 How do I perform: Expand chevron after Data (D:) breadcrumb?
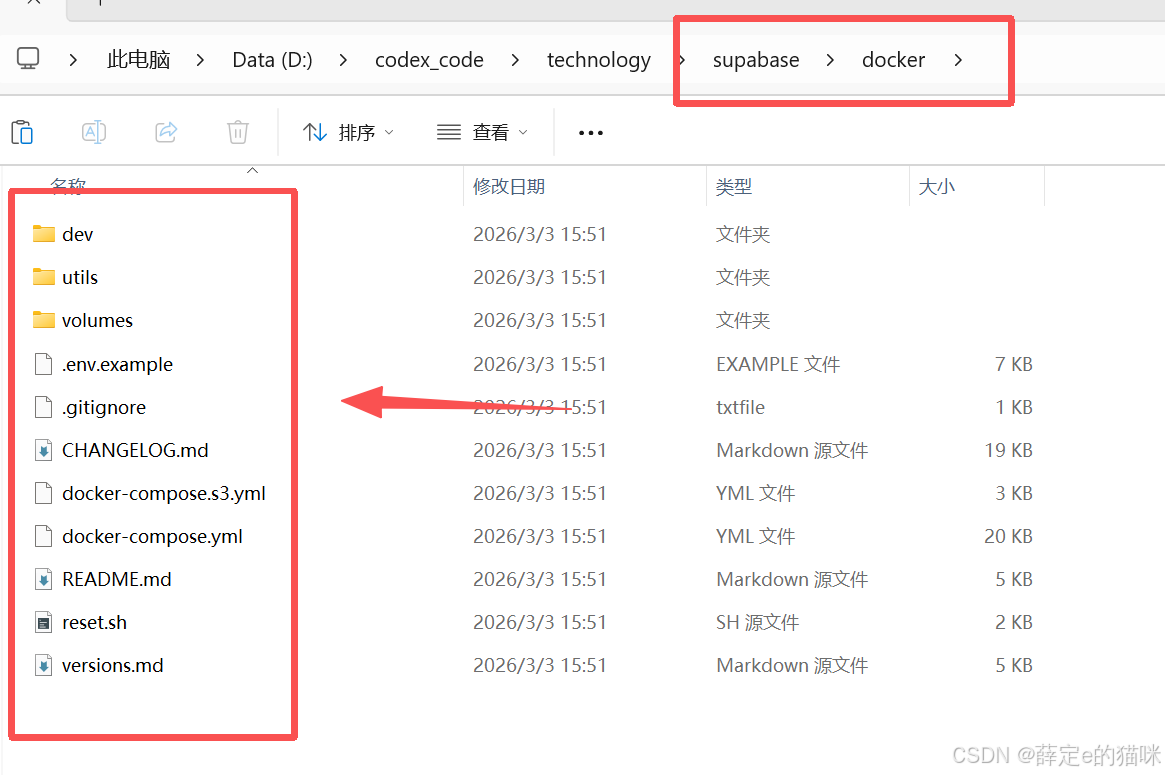point(343,59)
